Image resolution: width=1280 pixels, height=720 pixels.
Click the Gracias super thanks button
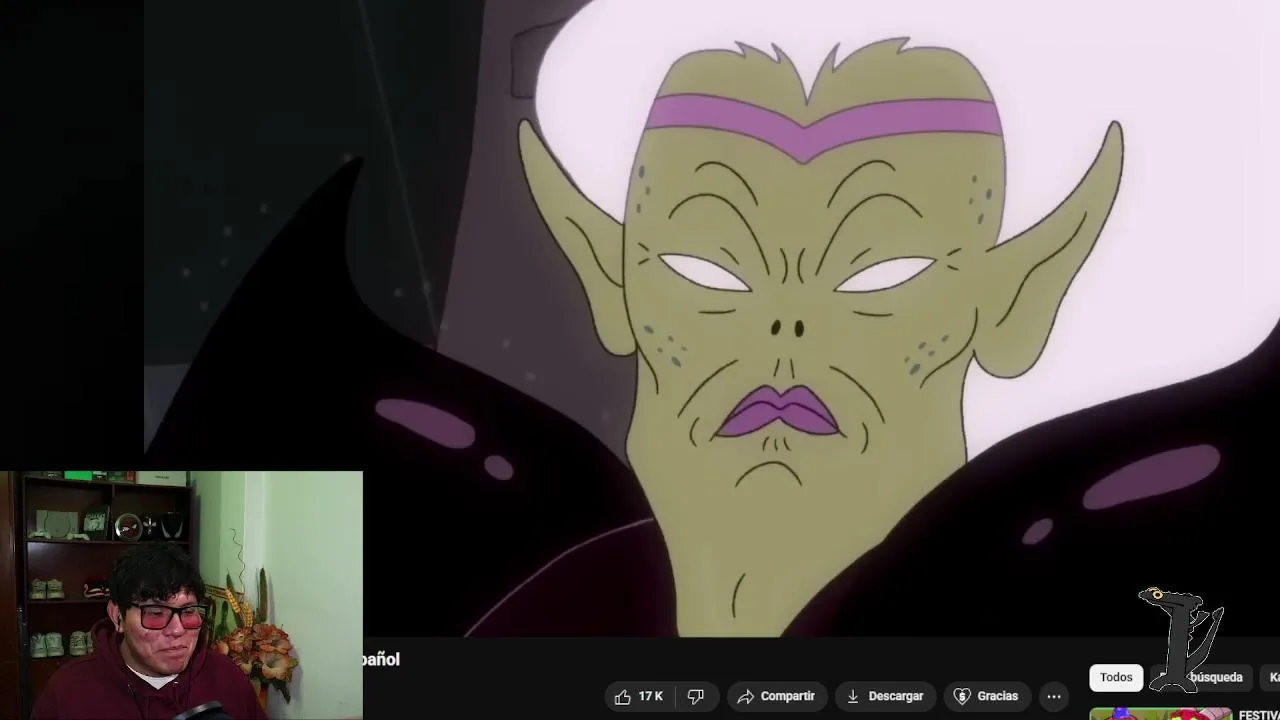986,696
